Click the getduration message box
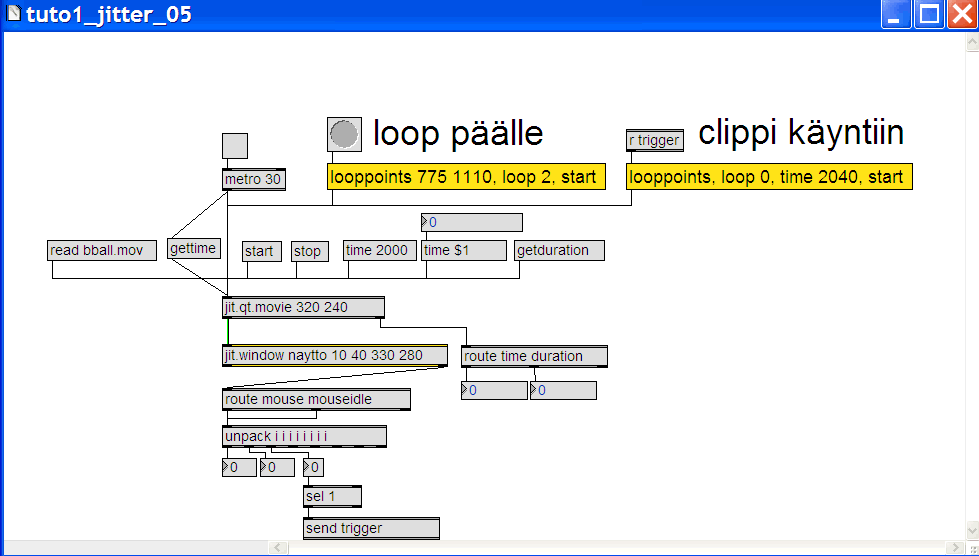This screenshot has width=979, height=556. (559, 251)
